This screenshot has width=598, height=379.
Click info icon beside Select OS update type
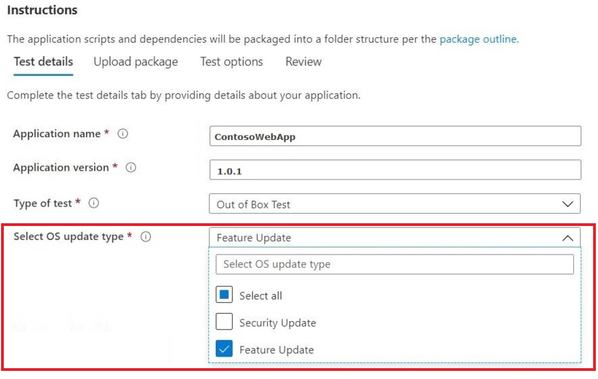146,237
